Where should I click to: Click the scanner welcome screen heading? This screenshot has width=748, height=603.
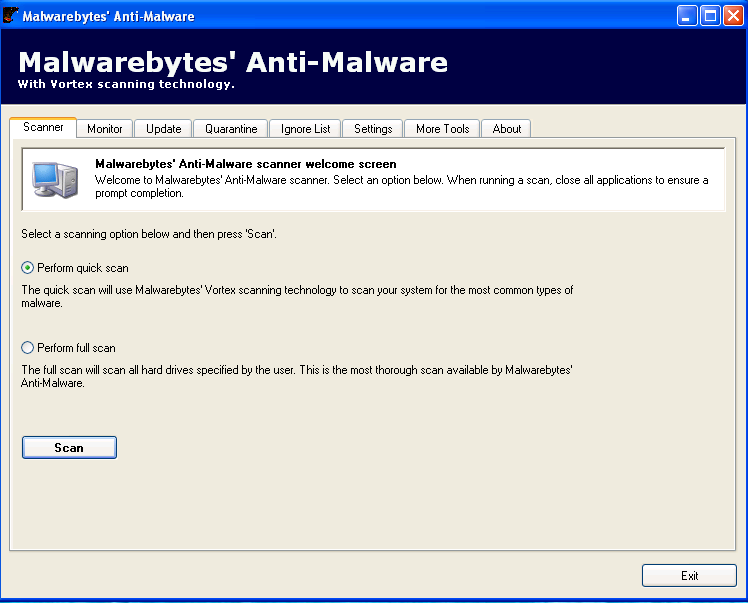(246, 164)
